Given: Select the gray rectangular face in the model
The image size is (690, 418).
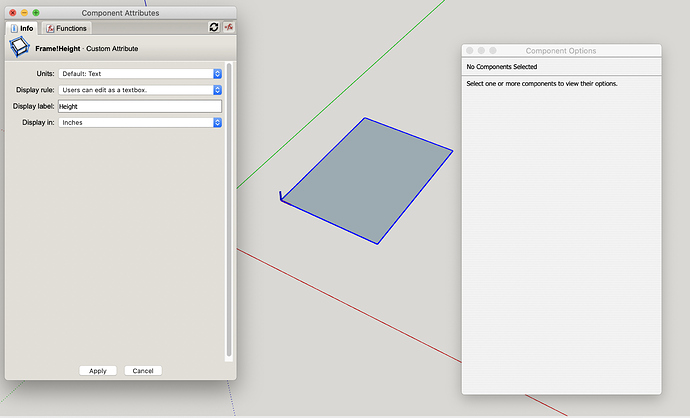Looking at the screenshot, I should 367,180.
